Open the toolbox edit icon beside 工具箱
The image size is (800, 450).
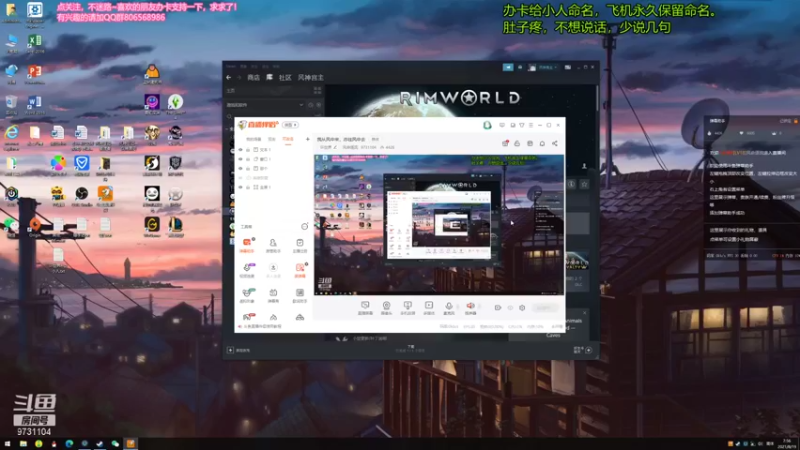tap(305, 227)
